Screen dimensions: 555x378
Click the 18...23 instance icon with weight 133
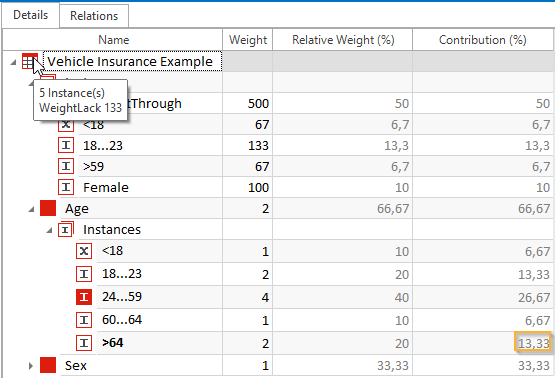pyautogui.click(x=66, y=145)
